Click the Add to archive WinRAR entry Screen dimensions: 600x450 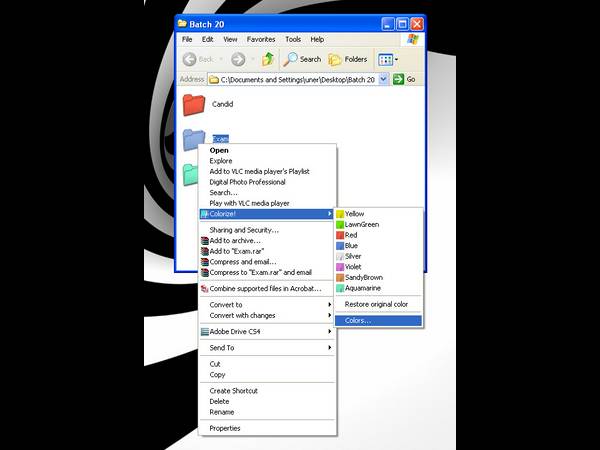tap(235, 240)
